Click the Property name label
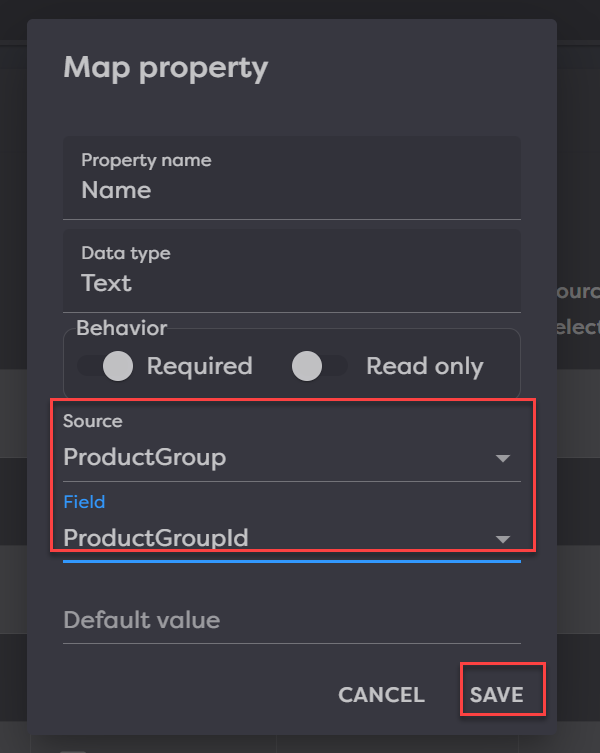Viewport: 600px width, 753px height. 146,160
